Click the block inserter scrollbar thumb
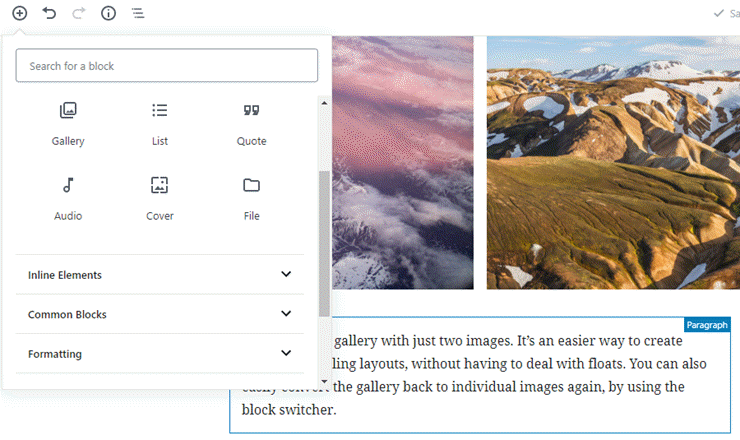Viewport: 740px width, 440px height. (x=324, y=244)
